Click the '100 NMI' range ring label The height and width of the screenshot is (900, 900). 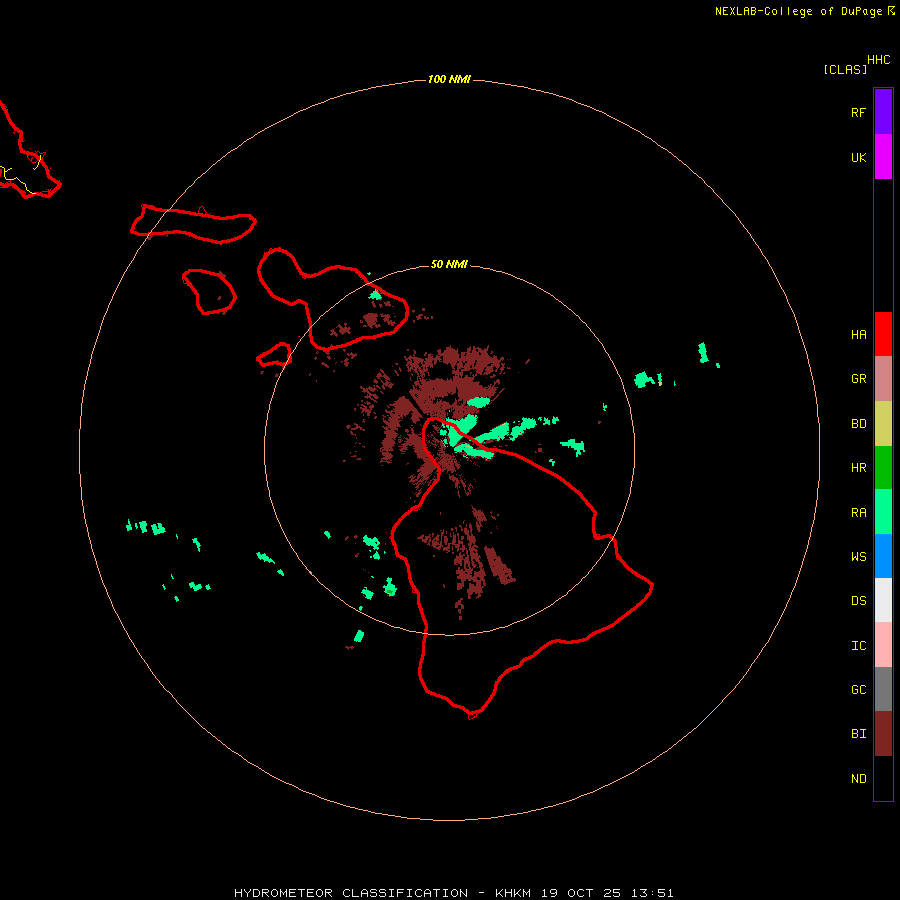tap(449, 79)
